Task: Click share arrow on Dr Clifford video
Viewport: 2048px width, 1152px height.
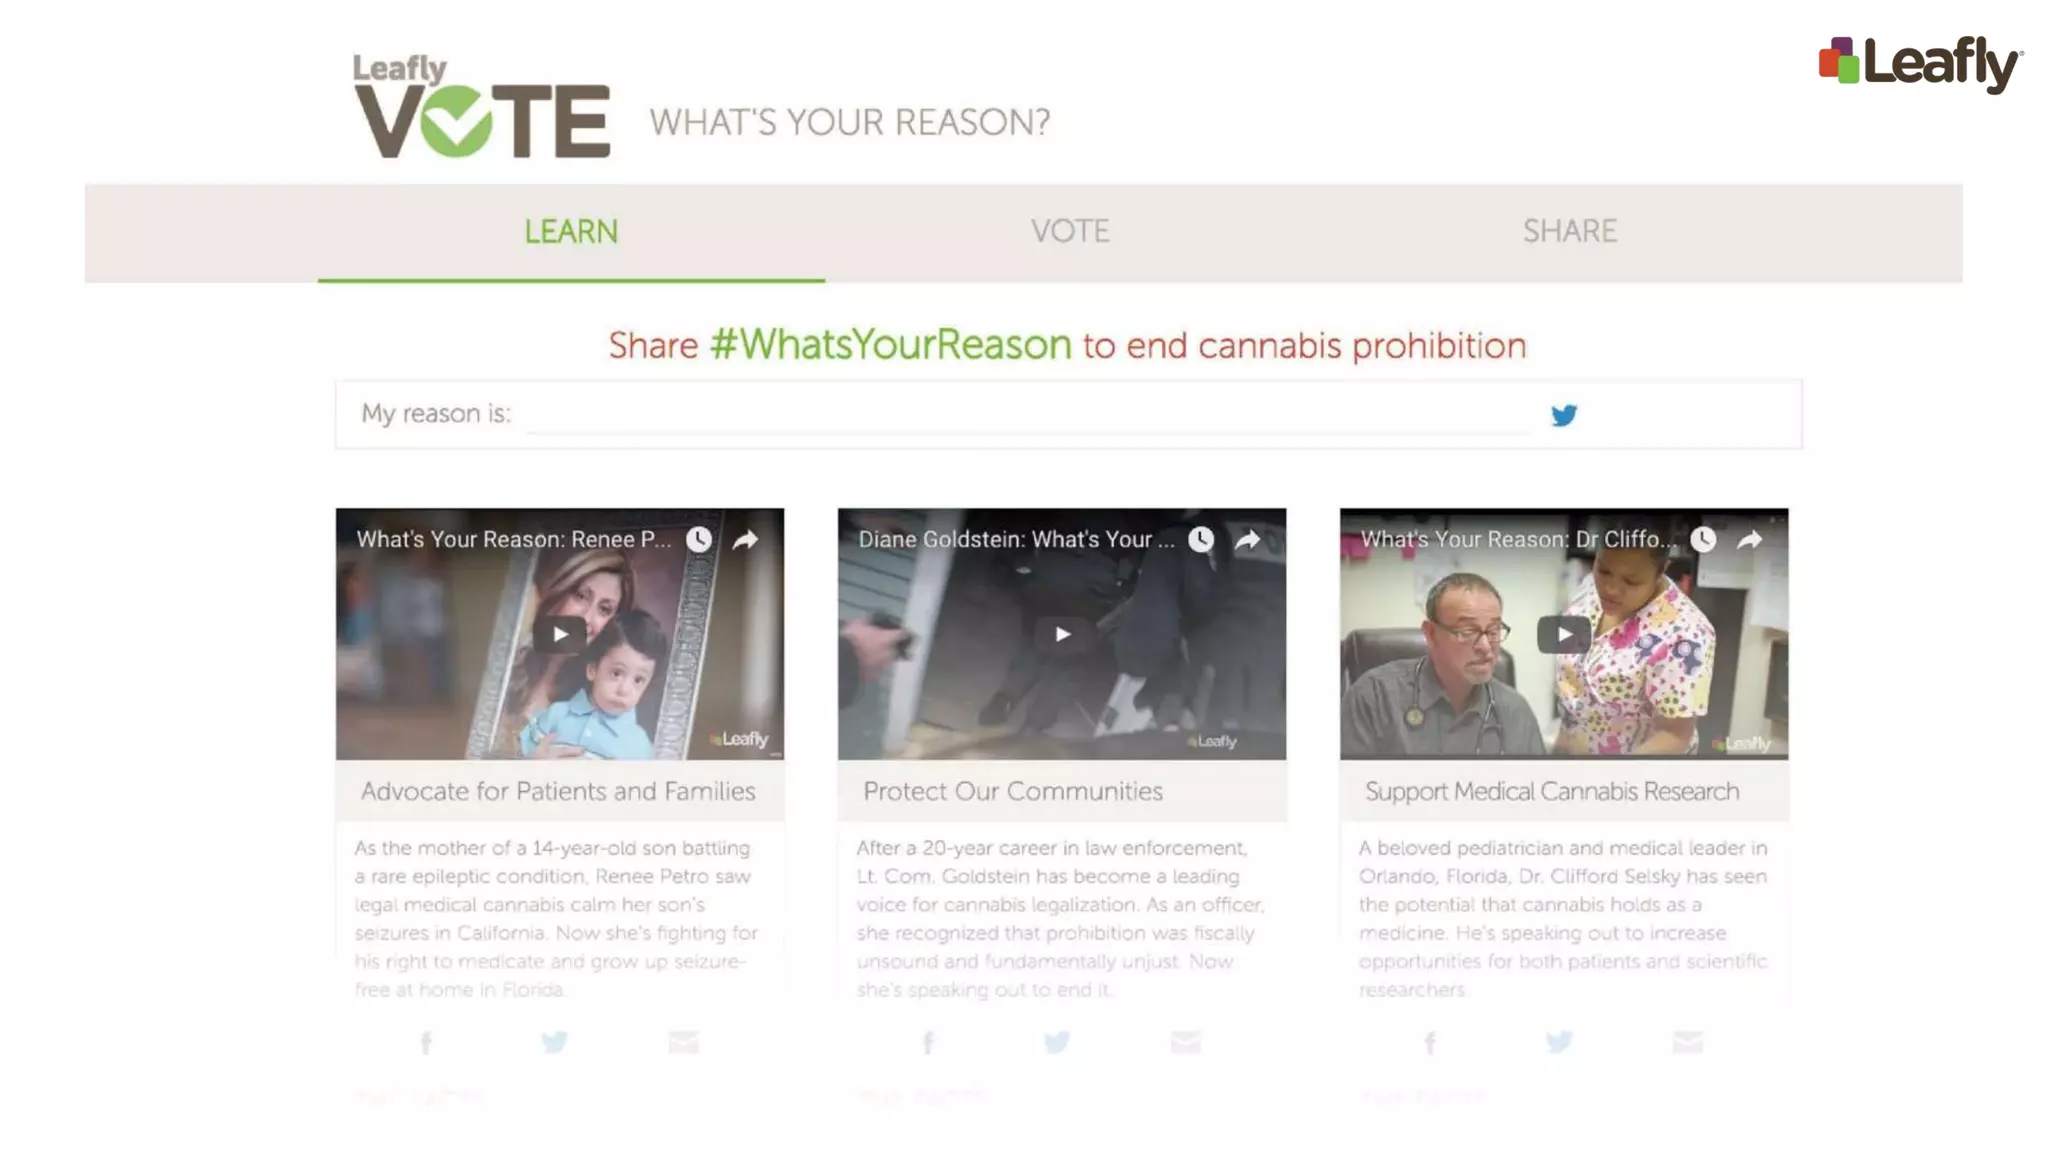Action: [x=1749, y=540]
